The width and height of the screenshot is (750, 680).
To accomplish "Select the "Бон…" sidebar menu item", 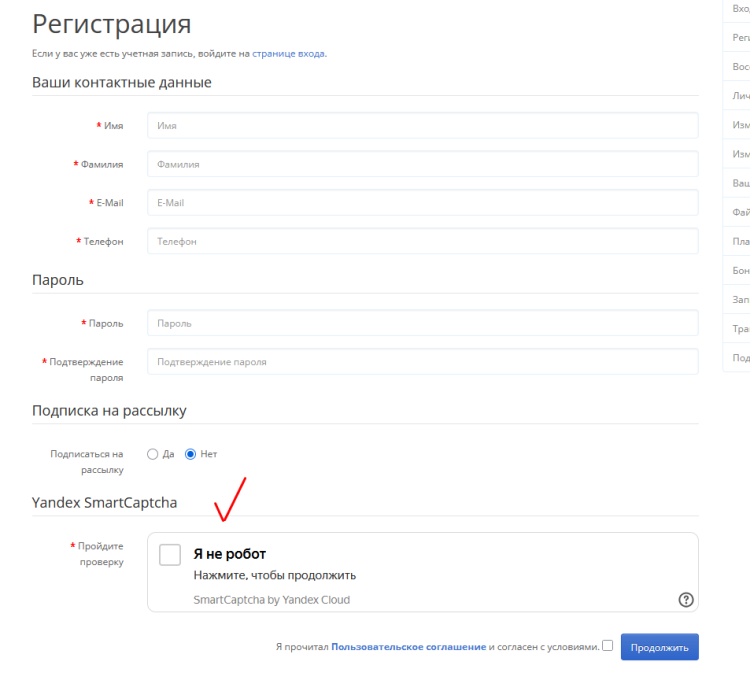I will click(740, 271).
